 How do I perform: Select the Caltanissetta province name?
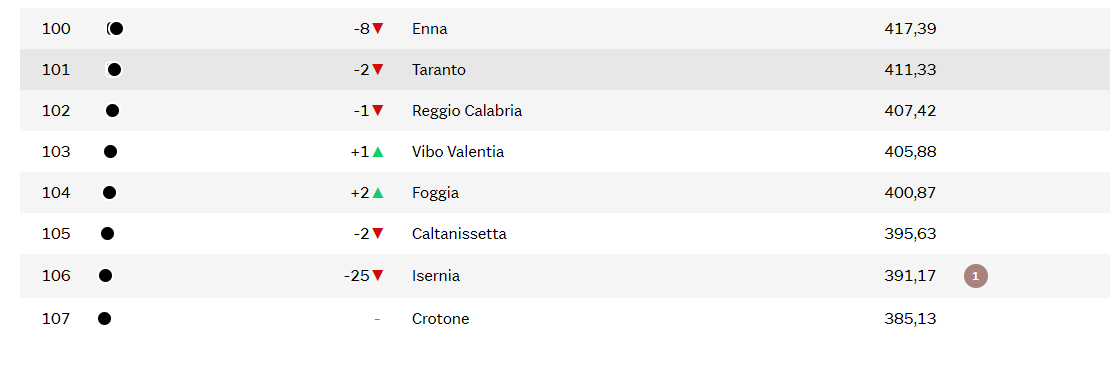click(x=459, y=234)
